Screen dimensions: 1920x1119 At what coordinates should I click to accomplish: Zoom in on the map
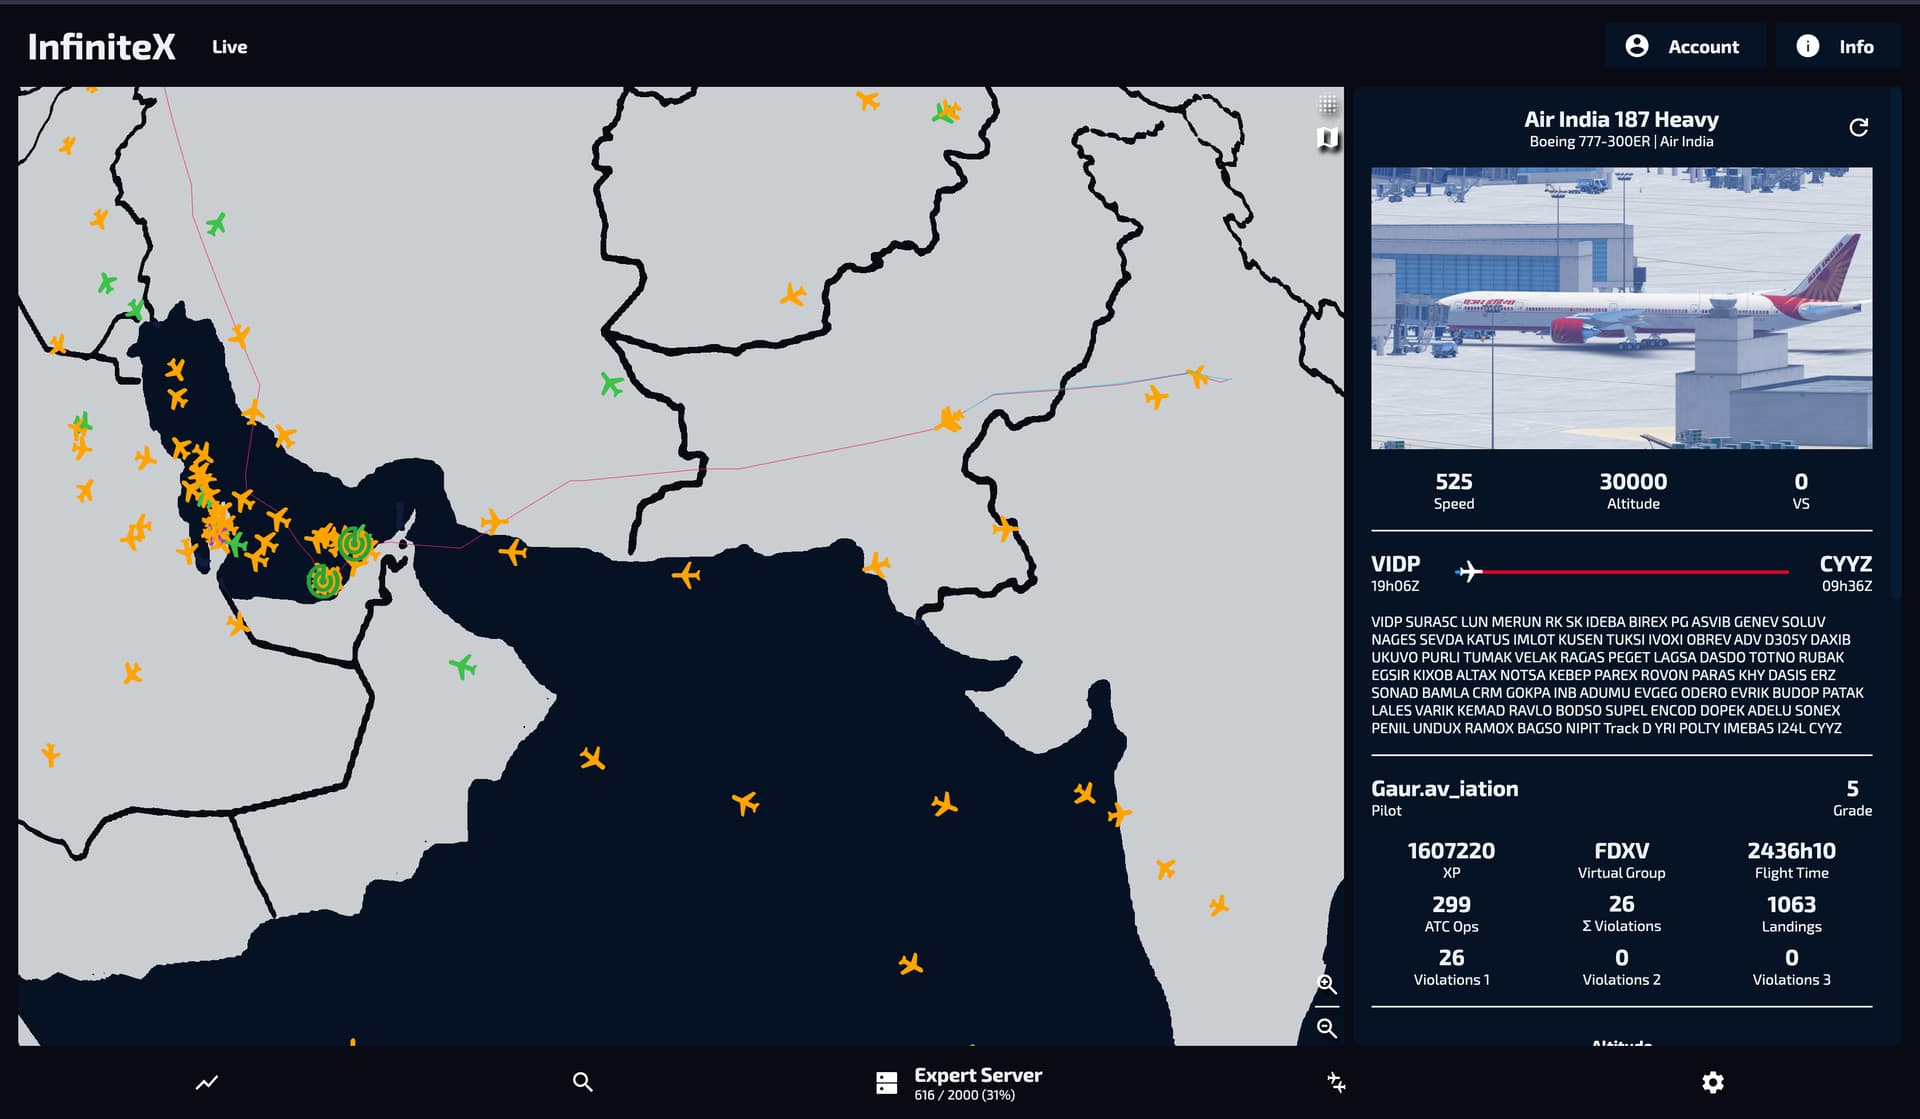[x=1327, y=984]
